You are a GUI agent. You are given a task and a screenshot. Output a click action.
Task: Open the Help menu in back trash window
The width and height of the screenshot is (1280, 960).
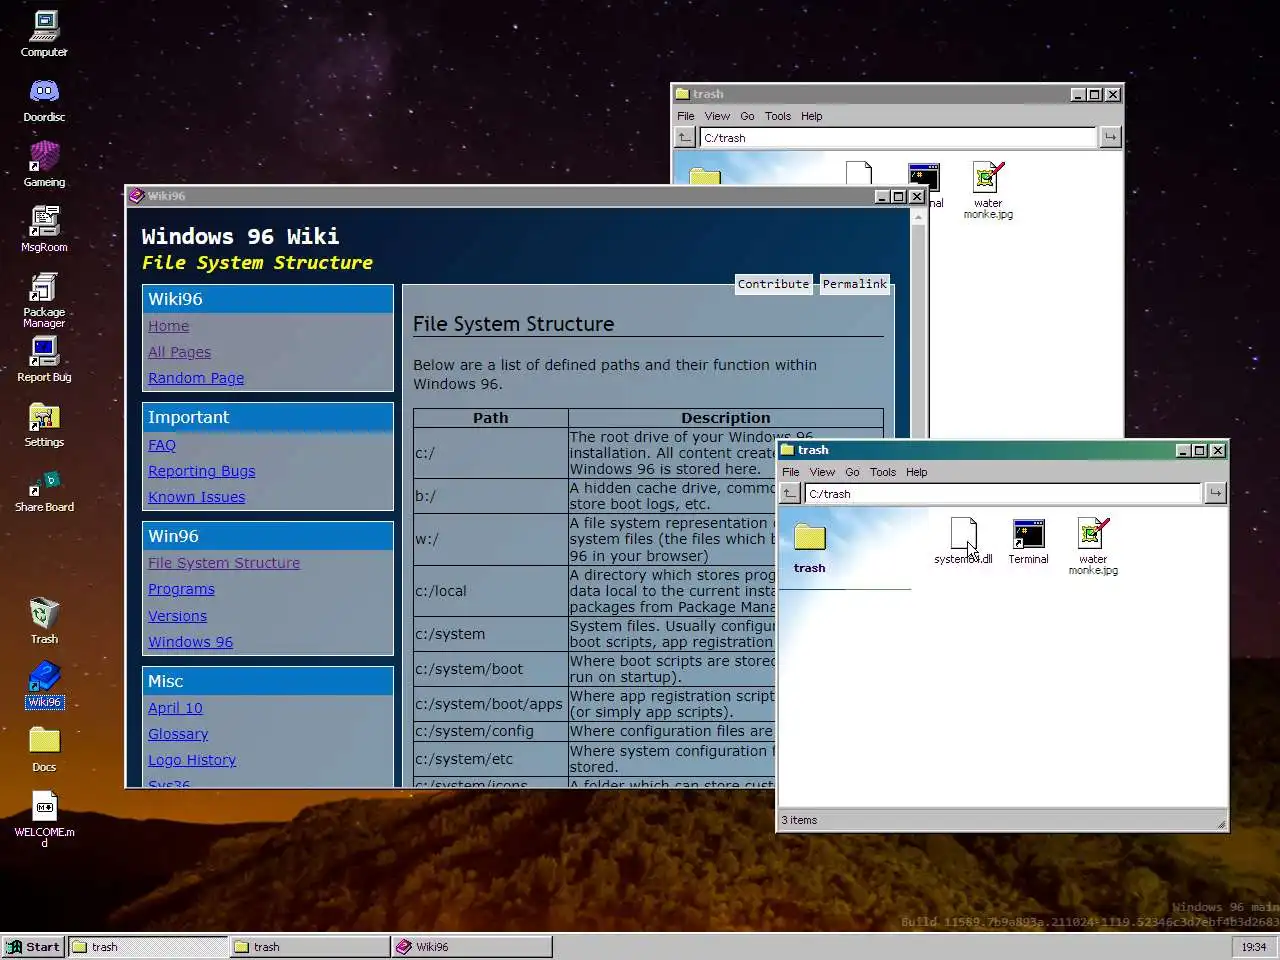tap(812, 116)
